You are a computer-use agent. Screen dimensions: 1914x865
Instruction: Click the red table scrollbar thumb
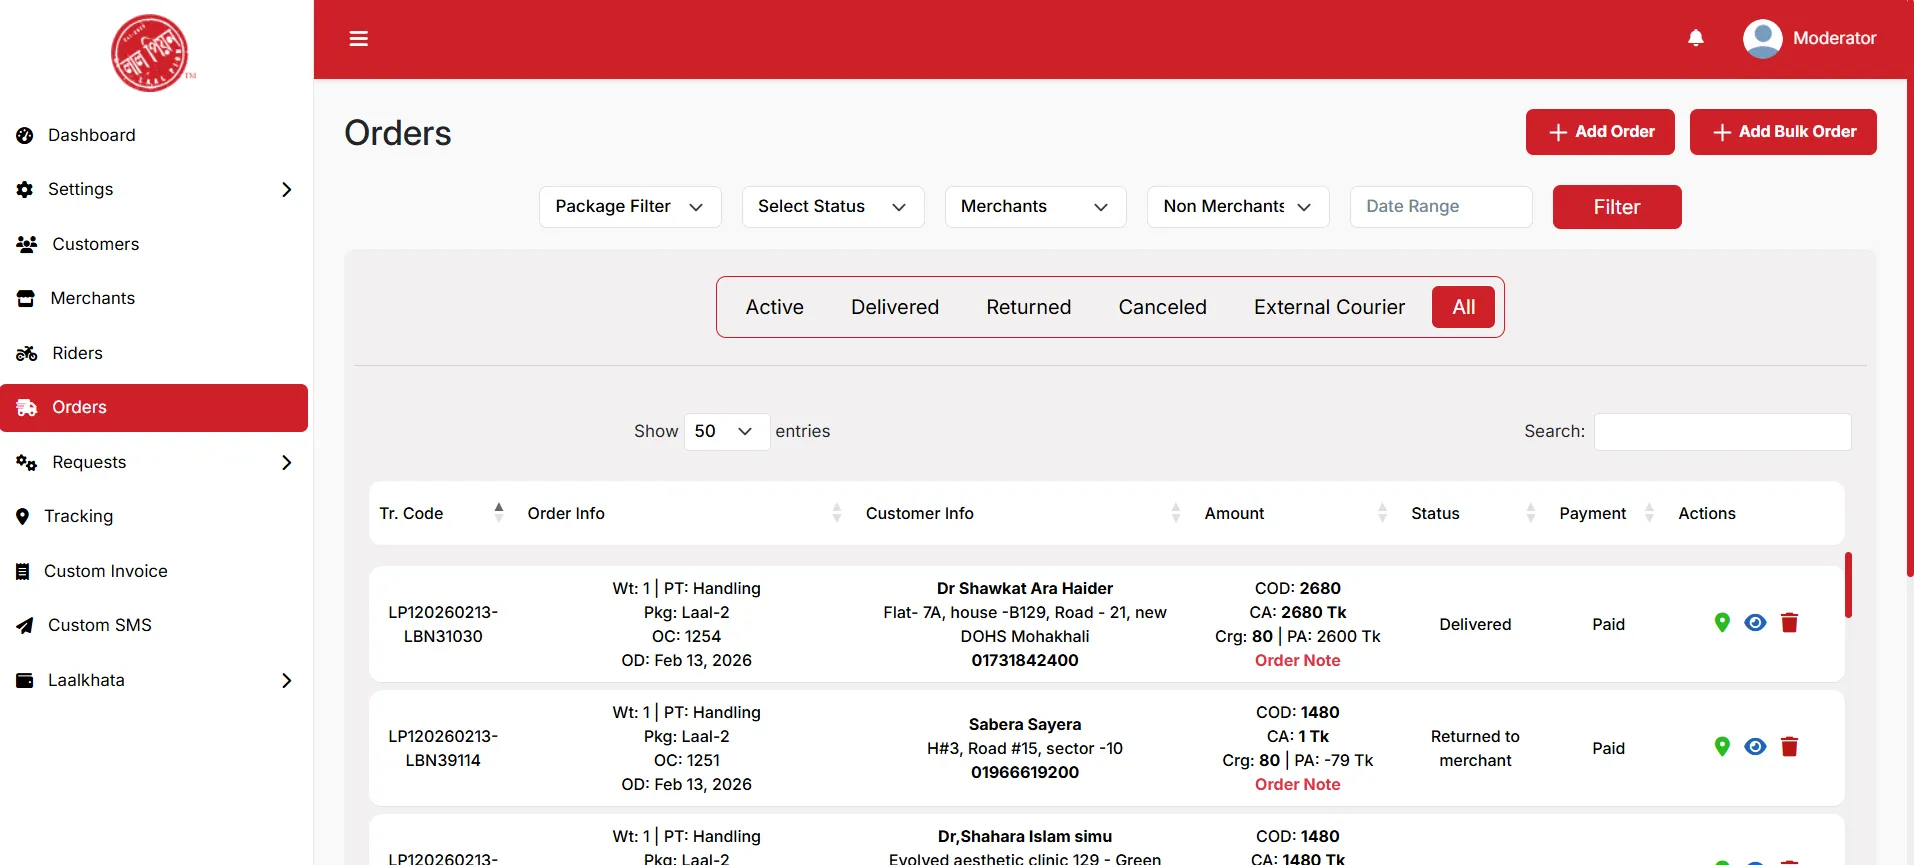1848,584
